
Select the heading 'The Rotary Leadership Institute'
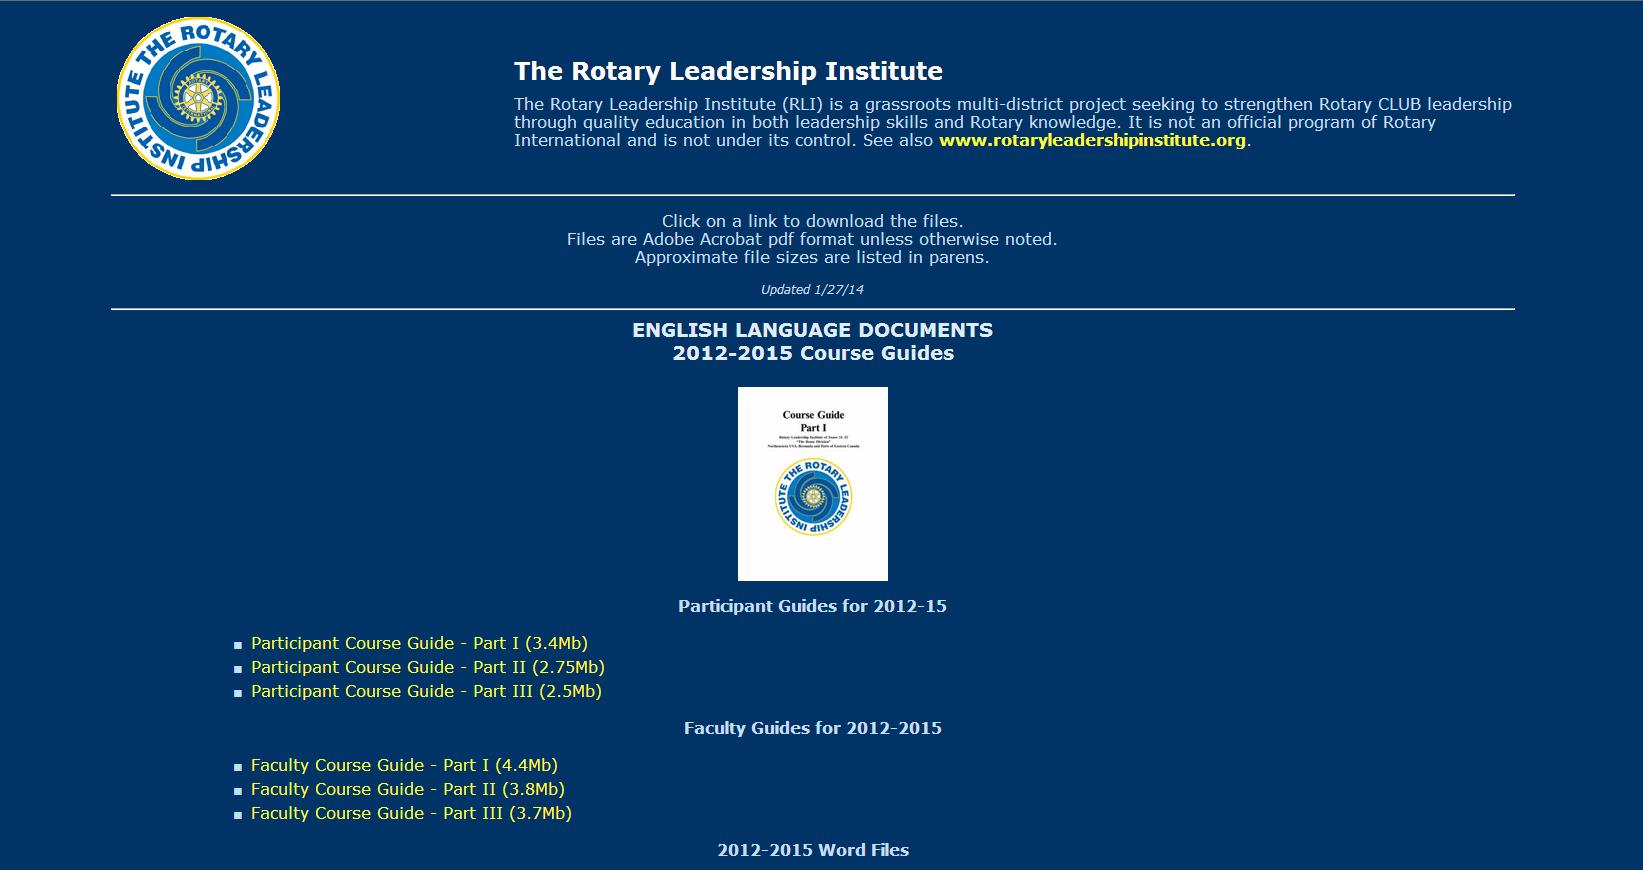pyautogui.click(x=728, y=71)
